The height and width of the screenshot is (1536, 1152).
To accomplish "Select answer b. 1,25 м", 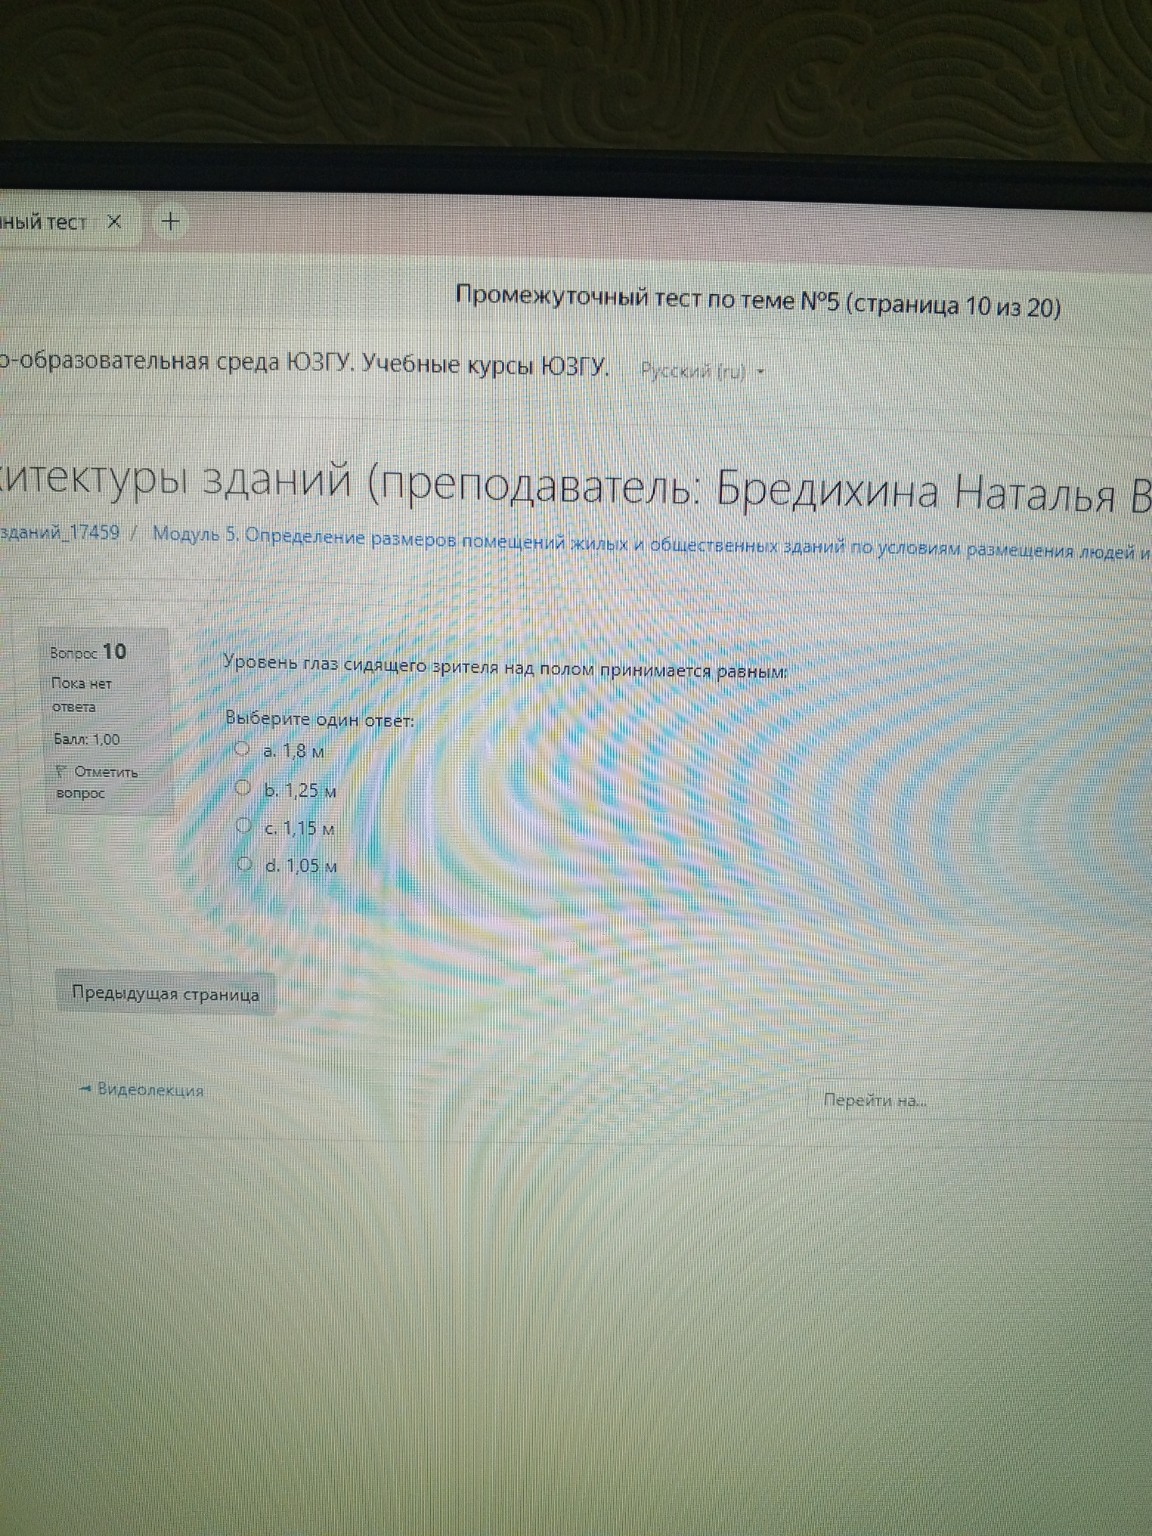I will [243, 788].
